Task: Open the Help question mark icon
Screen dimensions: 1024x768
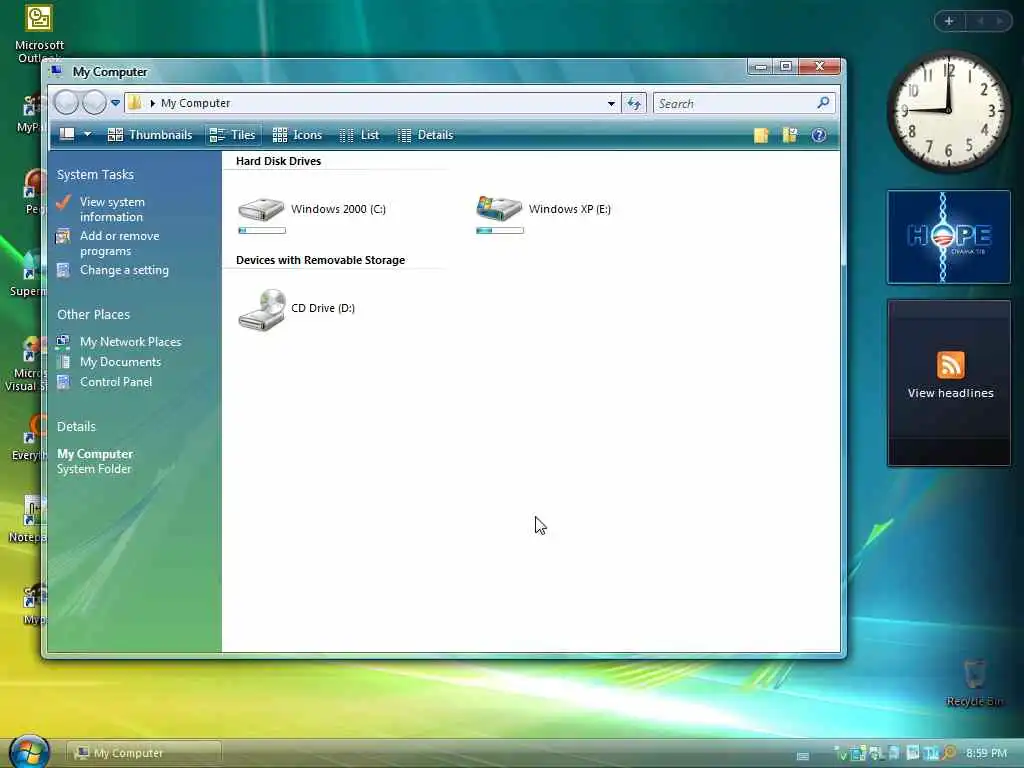Action: 818,135
